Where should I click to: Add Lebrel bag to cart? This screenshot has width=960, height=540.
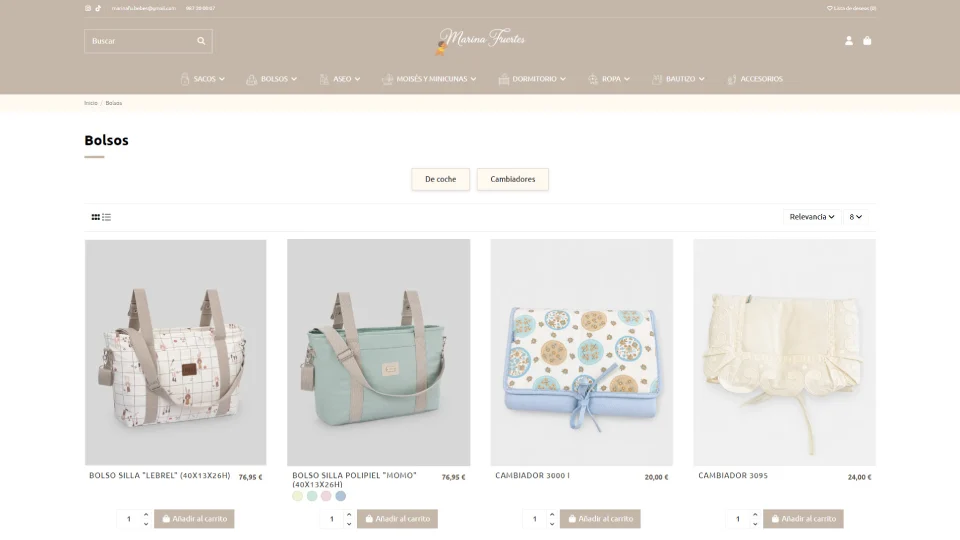click(x=194, y=519)
